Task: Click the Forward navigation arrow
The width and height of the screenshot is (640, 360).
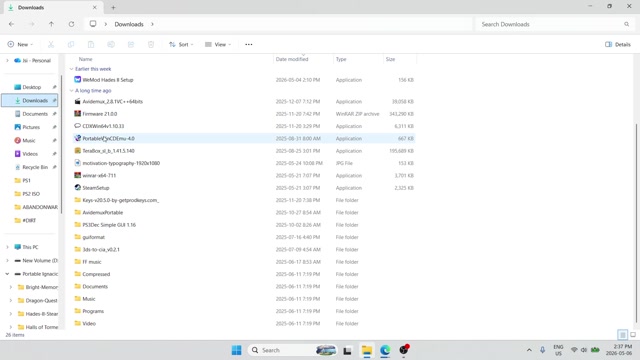Action: coord(31,24)
